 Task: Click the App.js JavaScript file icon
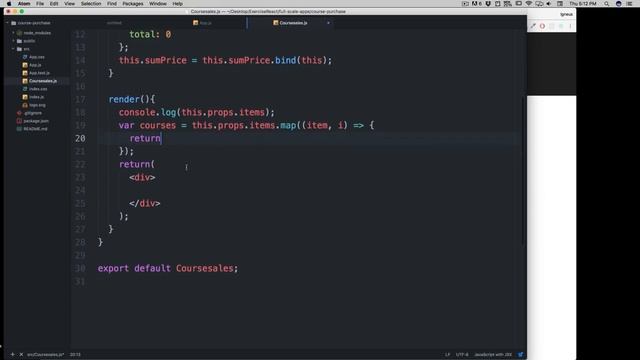25,65
